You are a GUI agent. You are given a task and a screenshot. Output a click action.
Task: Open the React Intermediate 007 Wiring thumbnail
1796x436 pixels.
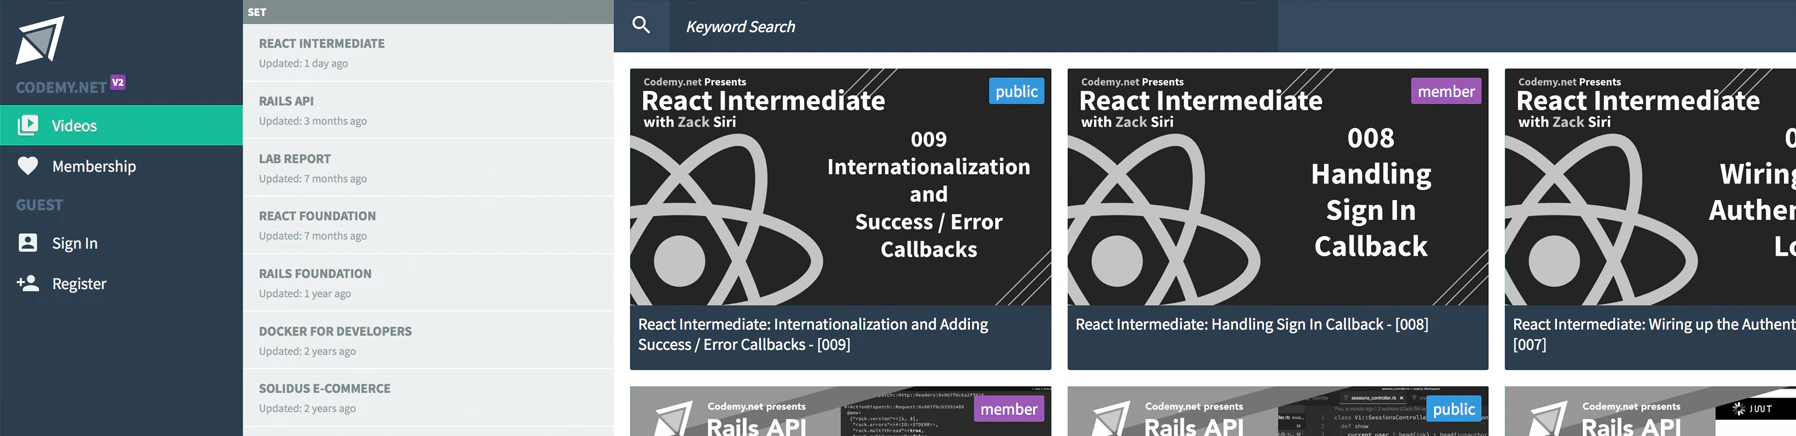[1650, 187]
